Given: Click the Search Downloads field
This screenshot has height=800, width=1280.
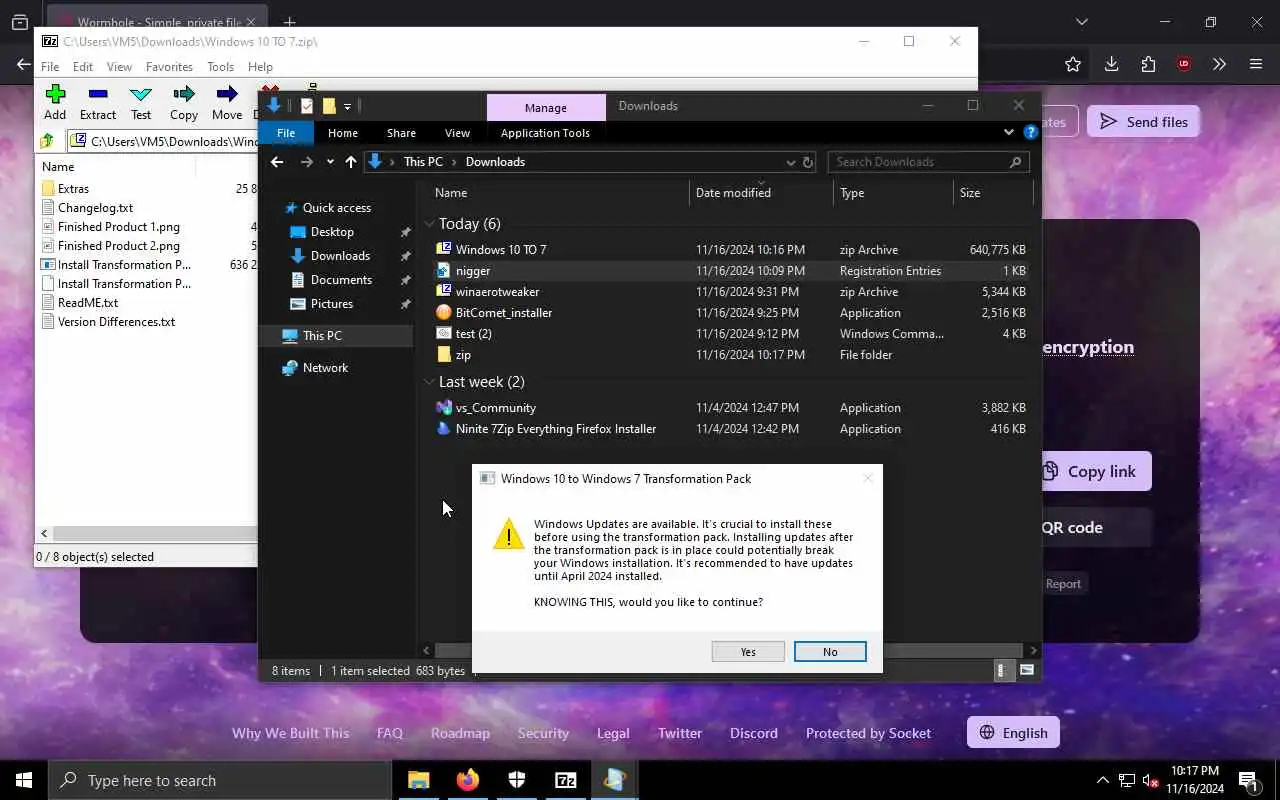Looking at the screenshot, I should click(x=928, y=162).
